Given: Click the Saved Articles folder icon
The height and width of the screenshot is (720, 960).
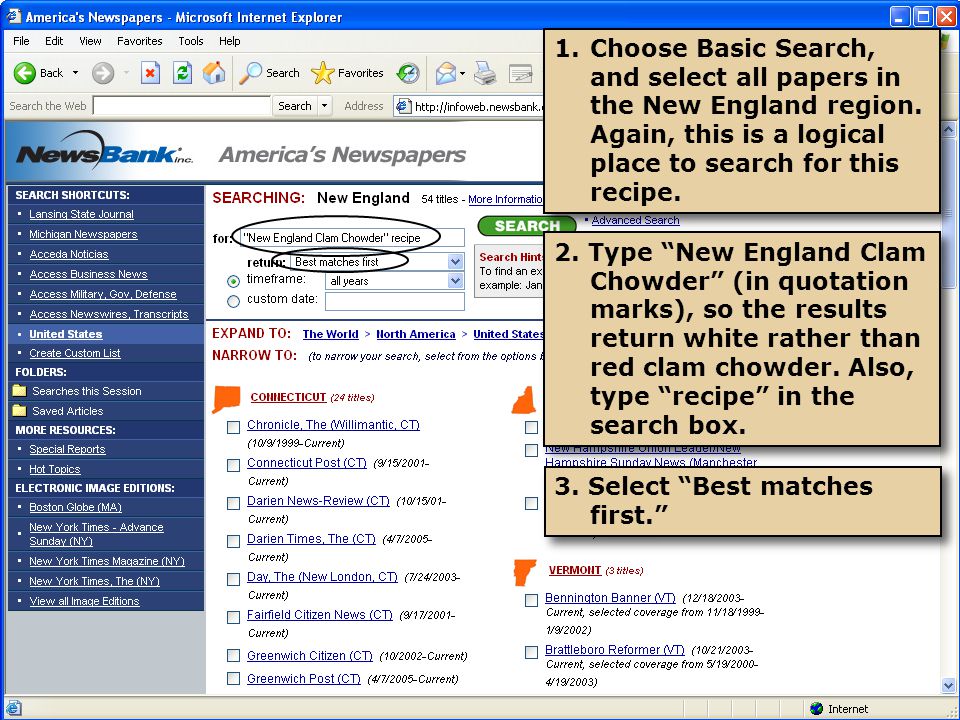Looking at the screenshot, I should click(20, 411).
